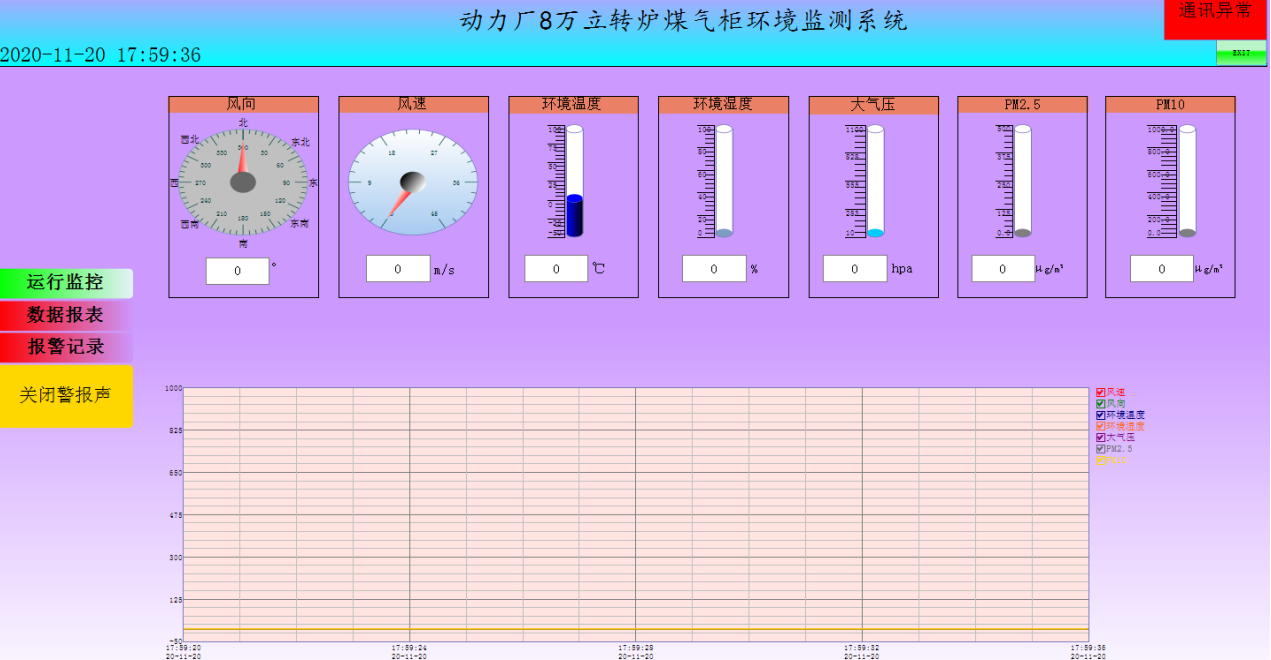Click the wind direction compass dial

point(243,182)
